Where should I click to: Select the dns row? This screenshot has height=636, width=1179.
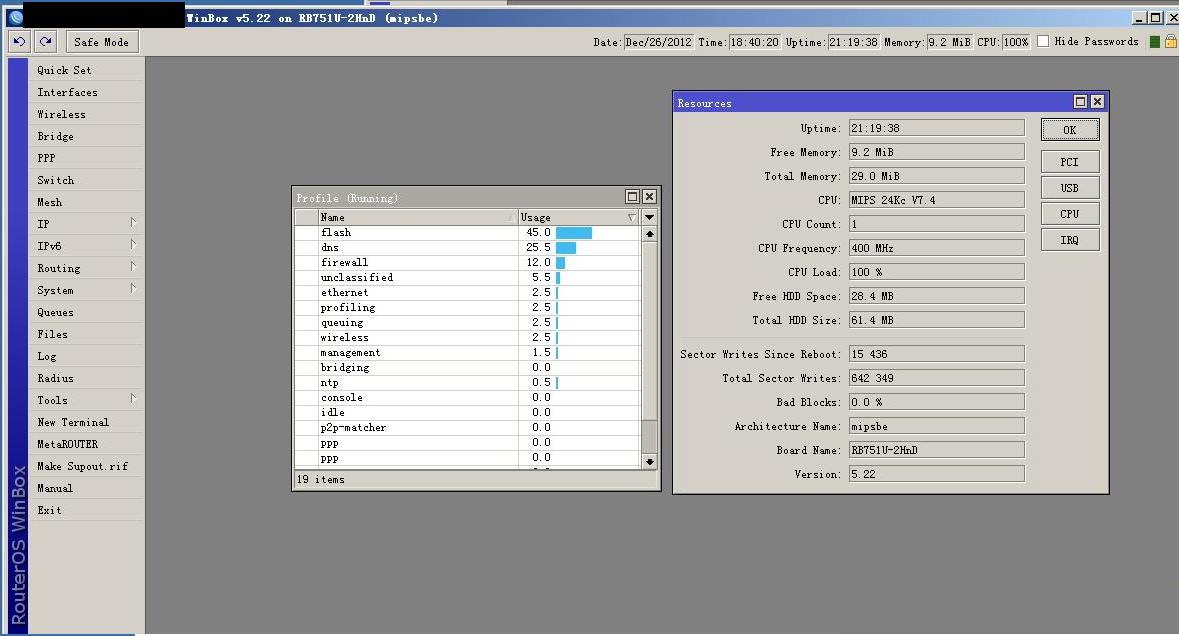point(467,247)
